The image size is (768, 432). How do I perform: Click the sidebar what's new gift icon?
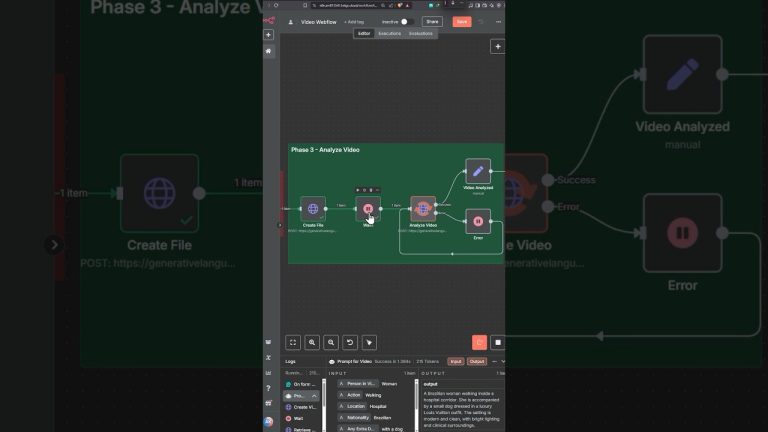268,403
